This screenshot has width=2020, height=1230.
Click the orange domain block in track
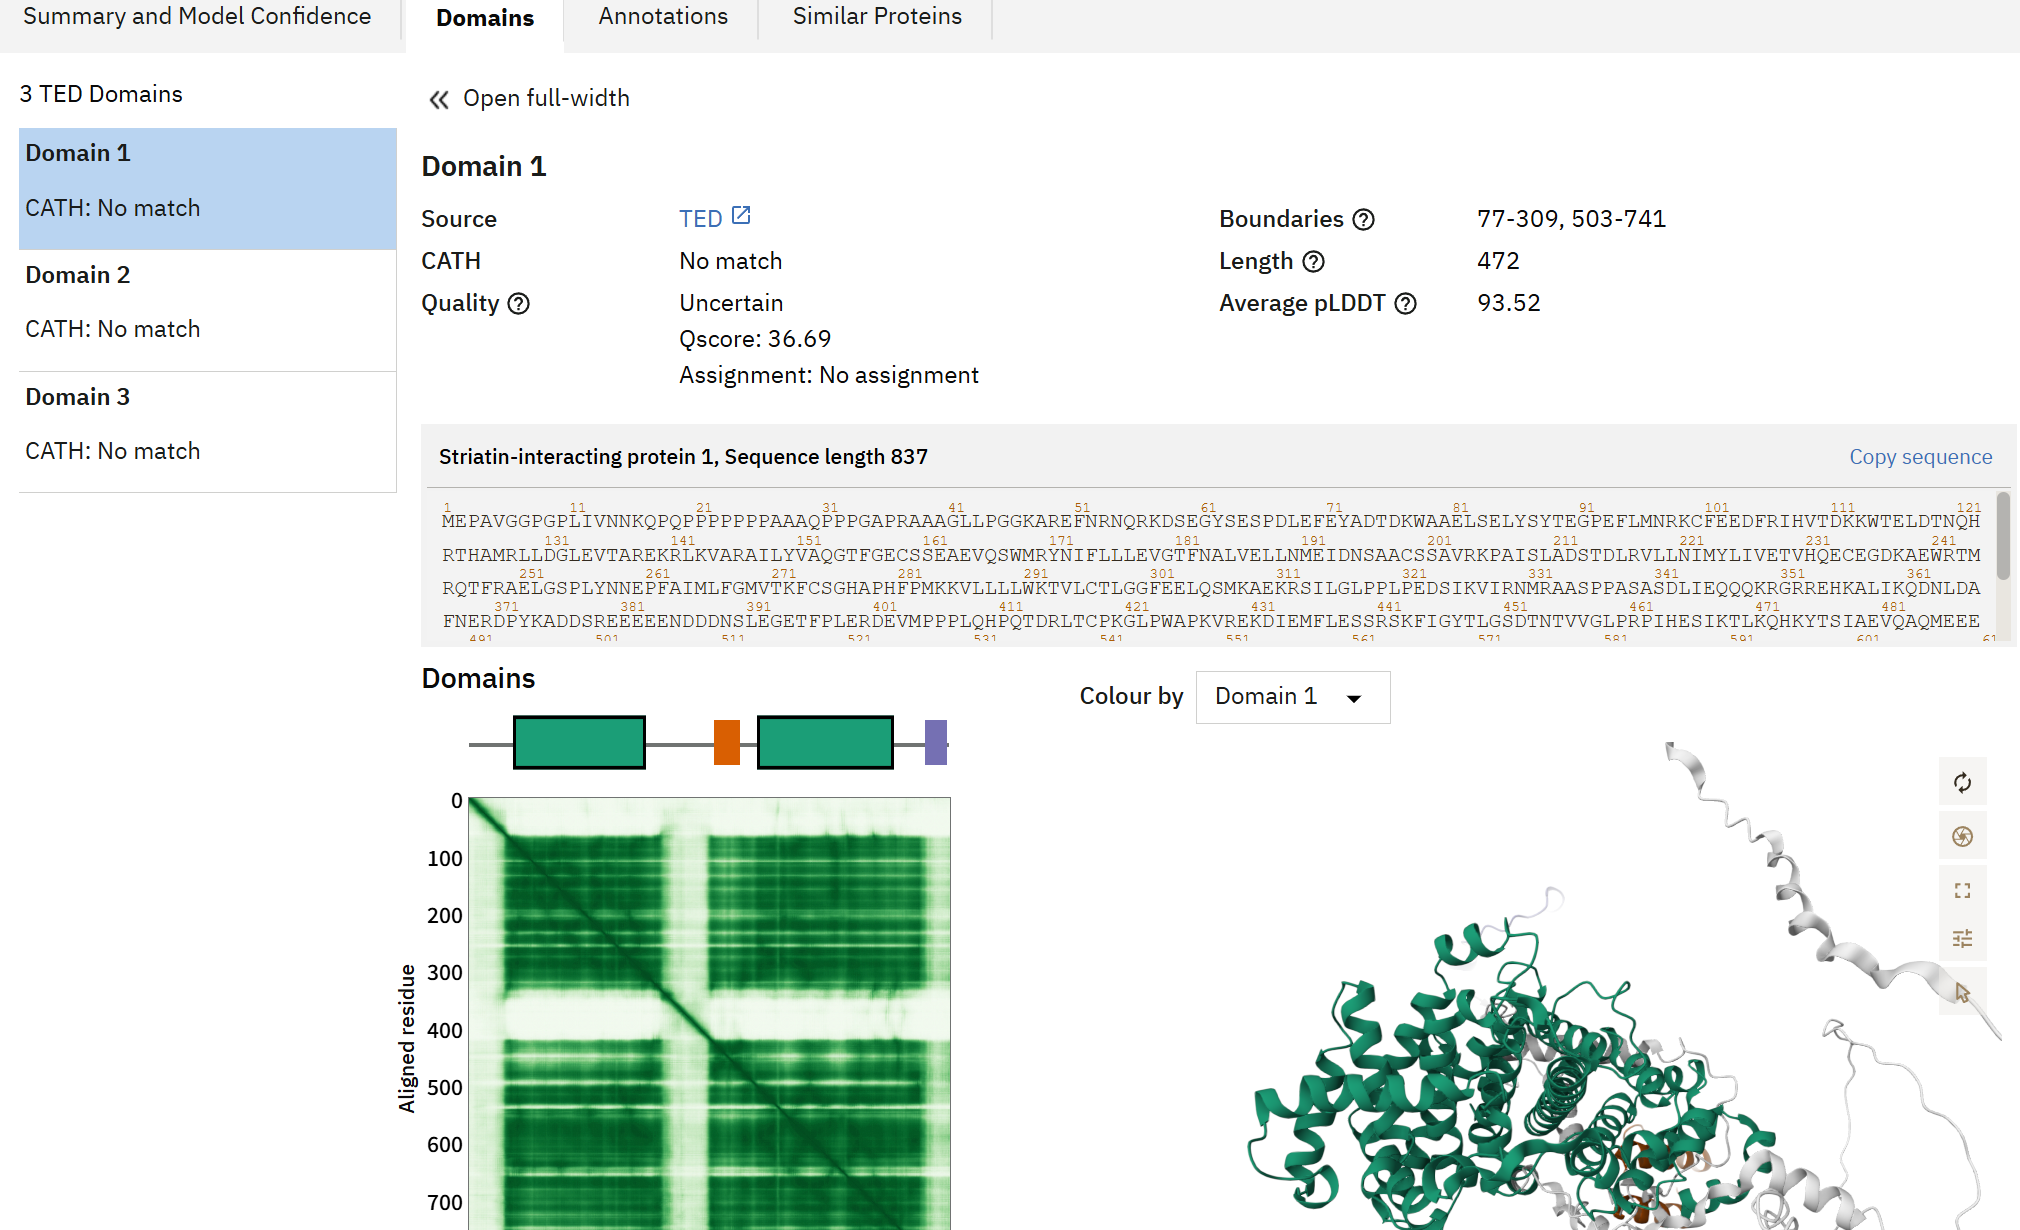coord(726,742)
